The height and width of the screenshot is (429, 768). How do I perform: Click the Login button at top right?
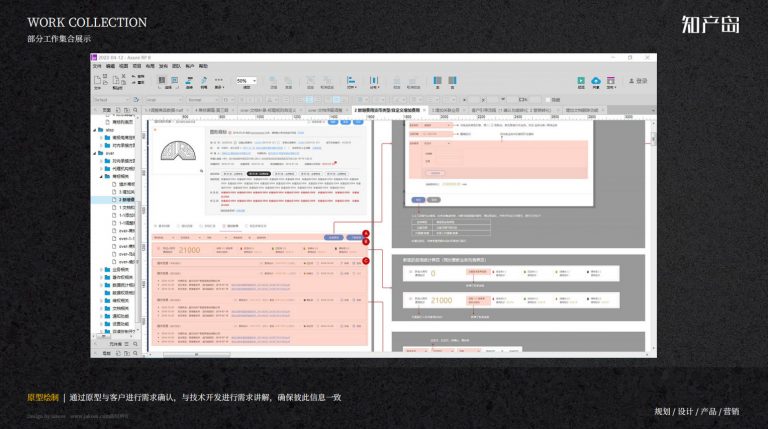639,81
